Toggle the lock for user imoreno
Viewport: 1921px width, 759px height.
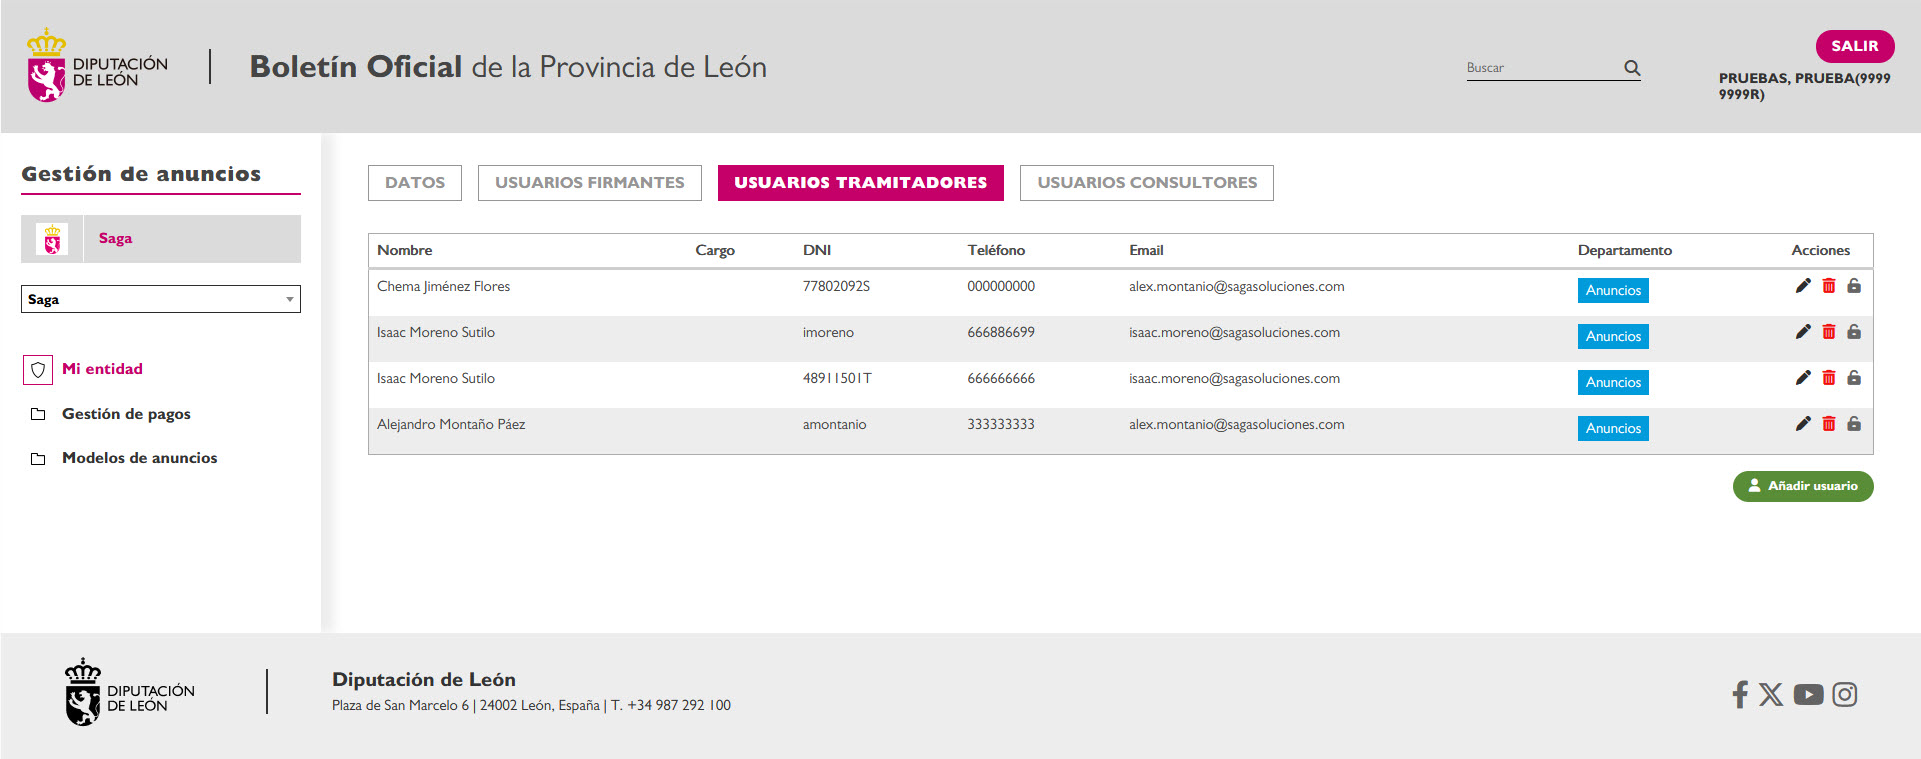[x=1854, y=332]
